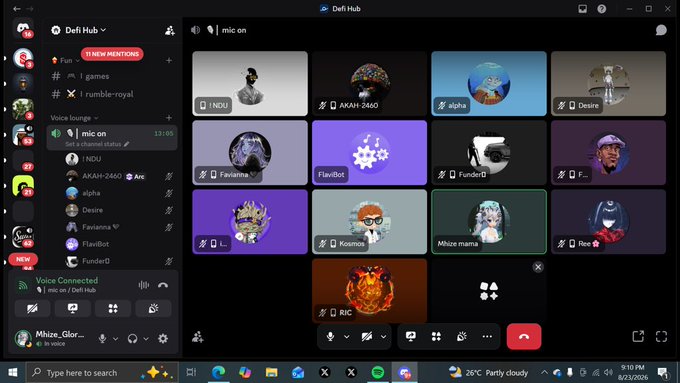The image size is (680, 383).
Task: Select FlaviBot in the voice member list
Action: [120, 244]
